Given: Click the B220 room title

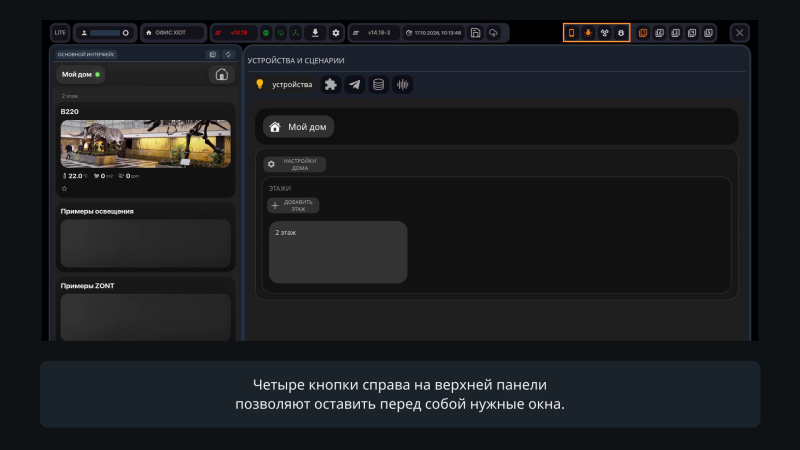Looking at the screenshot, I should pyautogui.click(x=69, y=111).
